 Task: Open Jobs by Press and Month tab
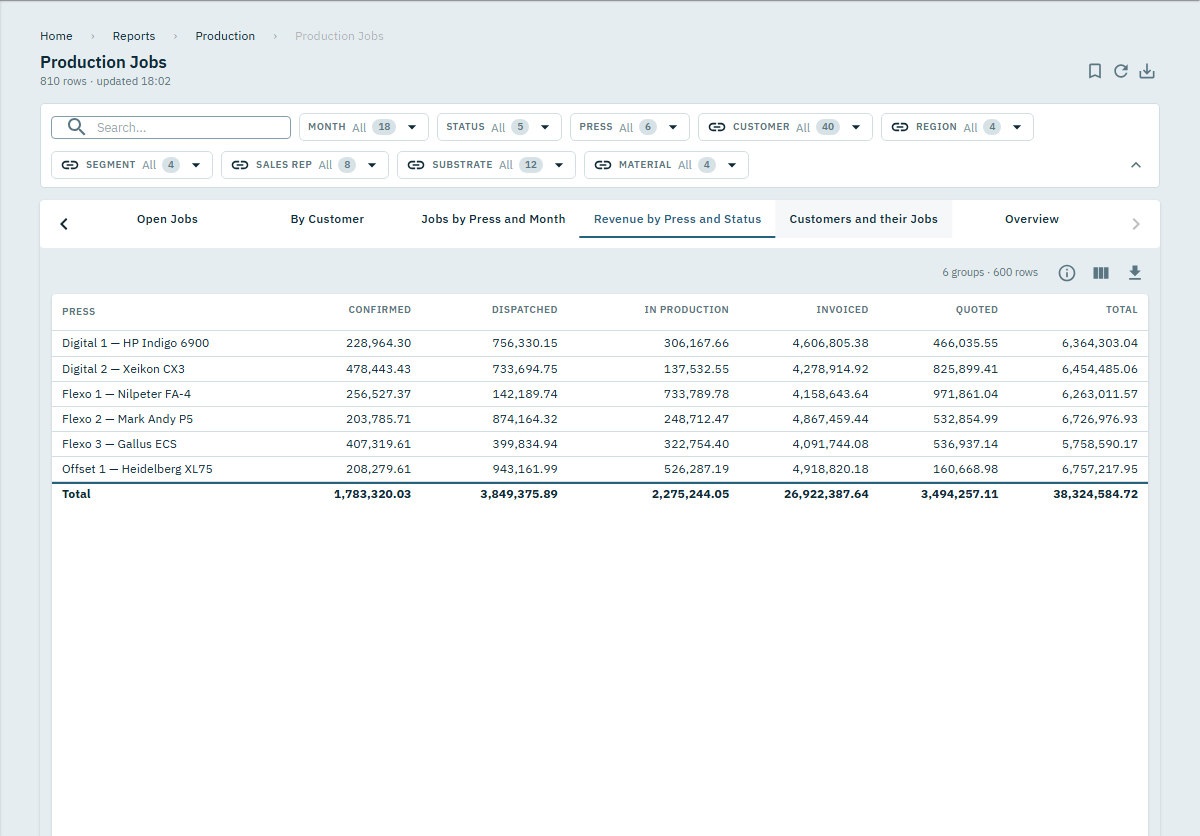tap(493, 219)
